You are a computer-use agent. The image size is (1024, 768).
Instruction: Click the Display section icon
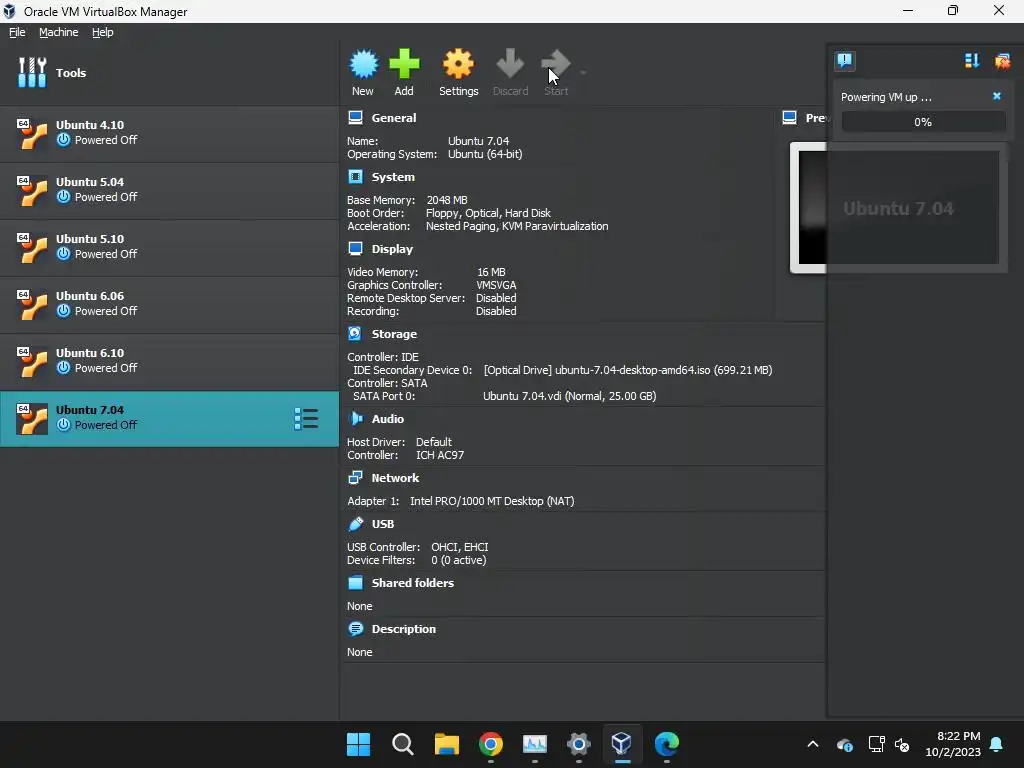355,248
